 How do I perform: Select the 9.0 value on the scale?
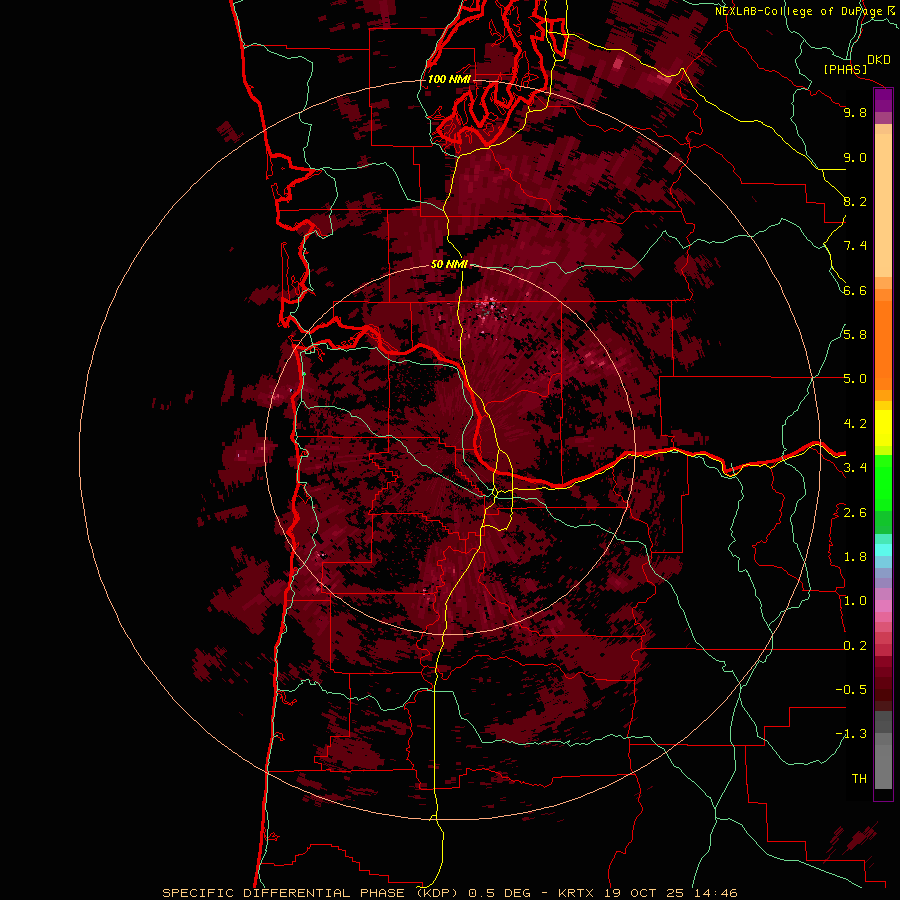[855, 157]
